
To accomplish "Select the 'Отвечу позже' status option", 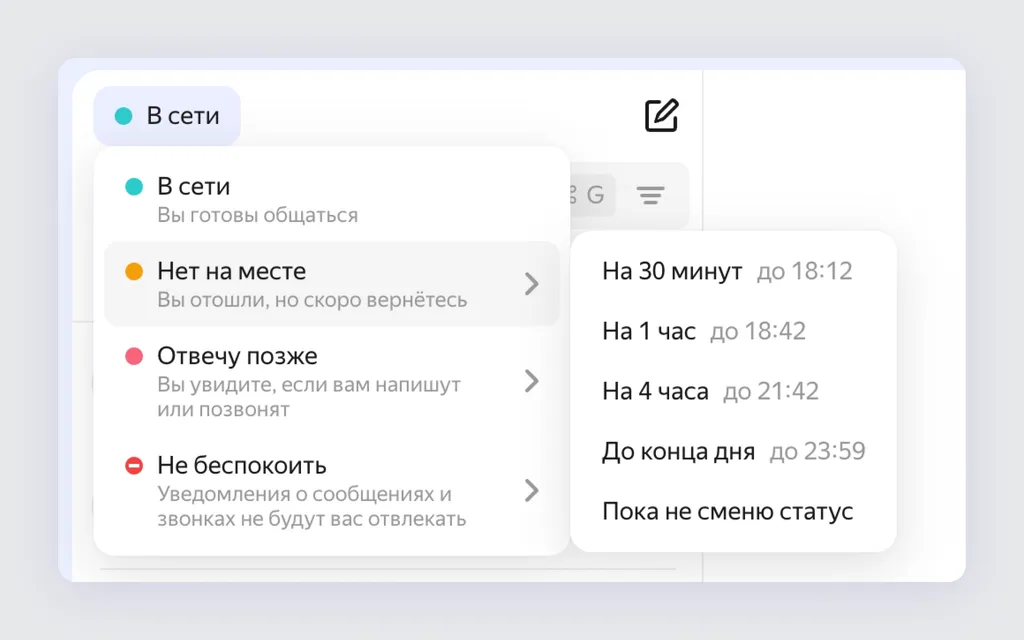I will (x=332, y=381).
